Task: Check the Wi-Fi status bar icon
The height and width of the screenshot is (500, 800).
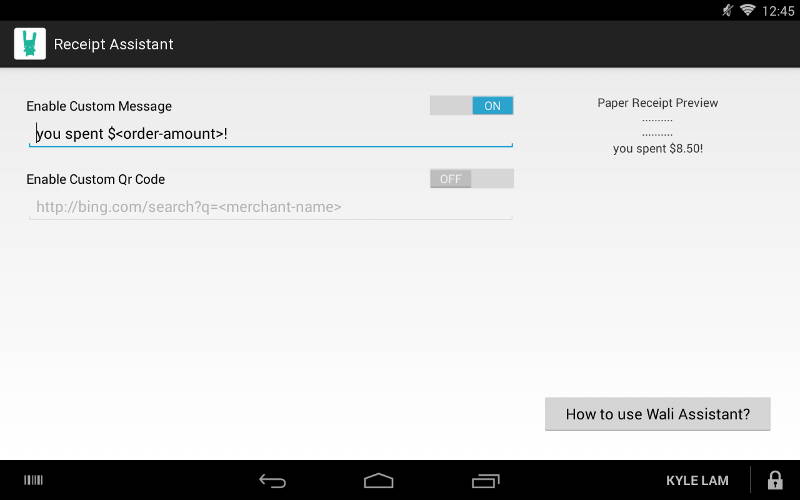Action: [747, 10]
